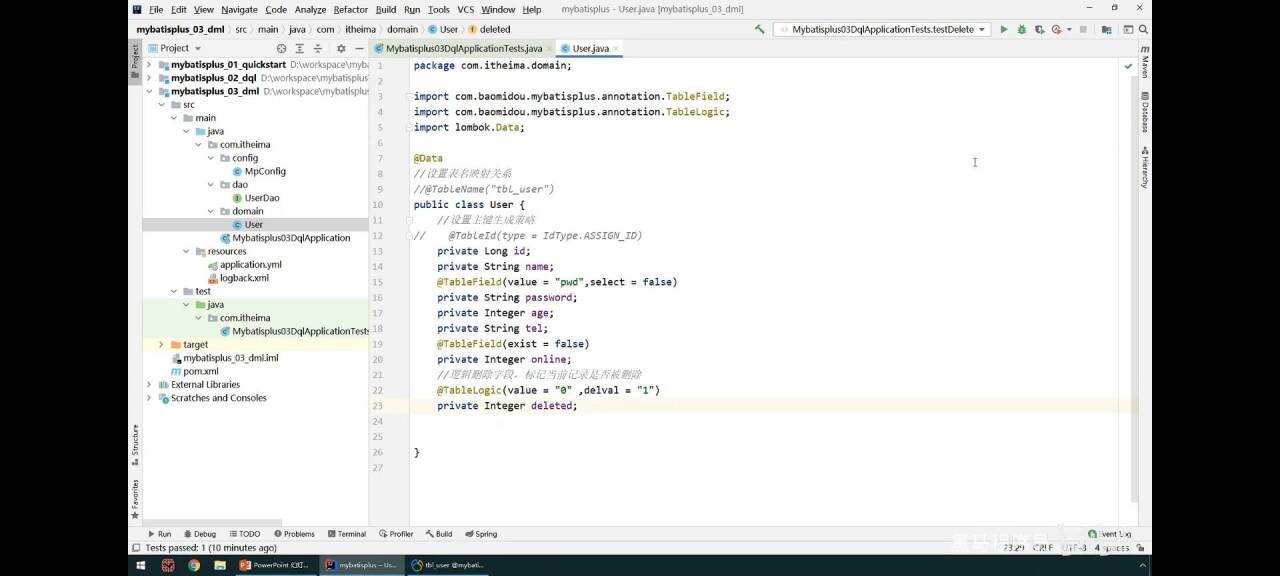This screenshot has width=1280, height=576.
Task: Hide the Project panel with minus icon
Action: 359,48
